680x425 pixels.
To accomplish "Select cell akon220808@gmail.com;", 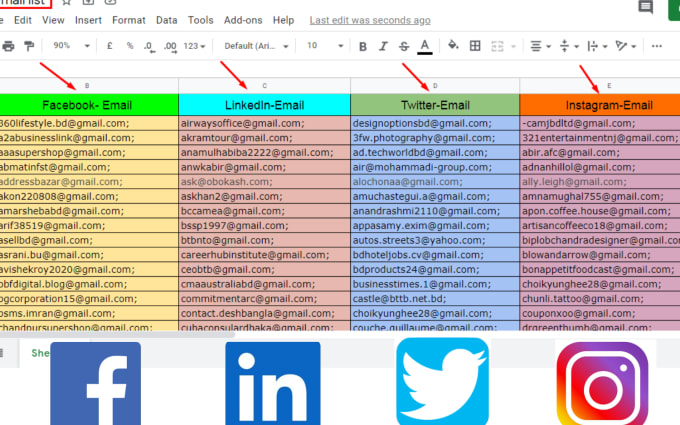I will tap(89, 196).
